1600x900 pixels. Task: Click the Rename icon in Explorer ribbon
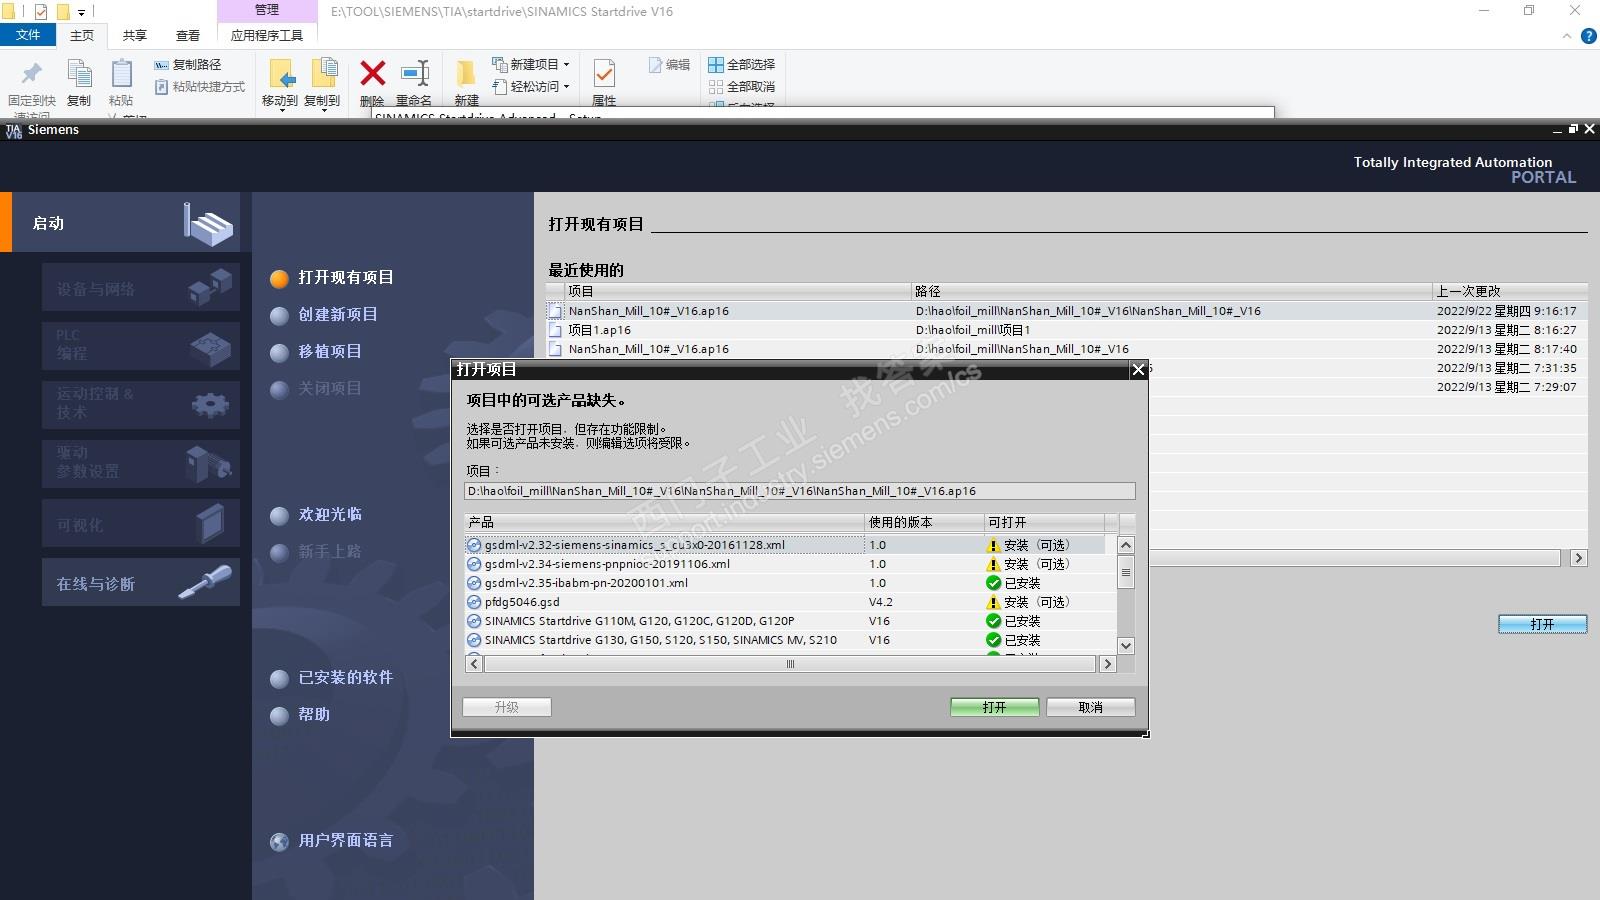click(x=414, y=74)
